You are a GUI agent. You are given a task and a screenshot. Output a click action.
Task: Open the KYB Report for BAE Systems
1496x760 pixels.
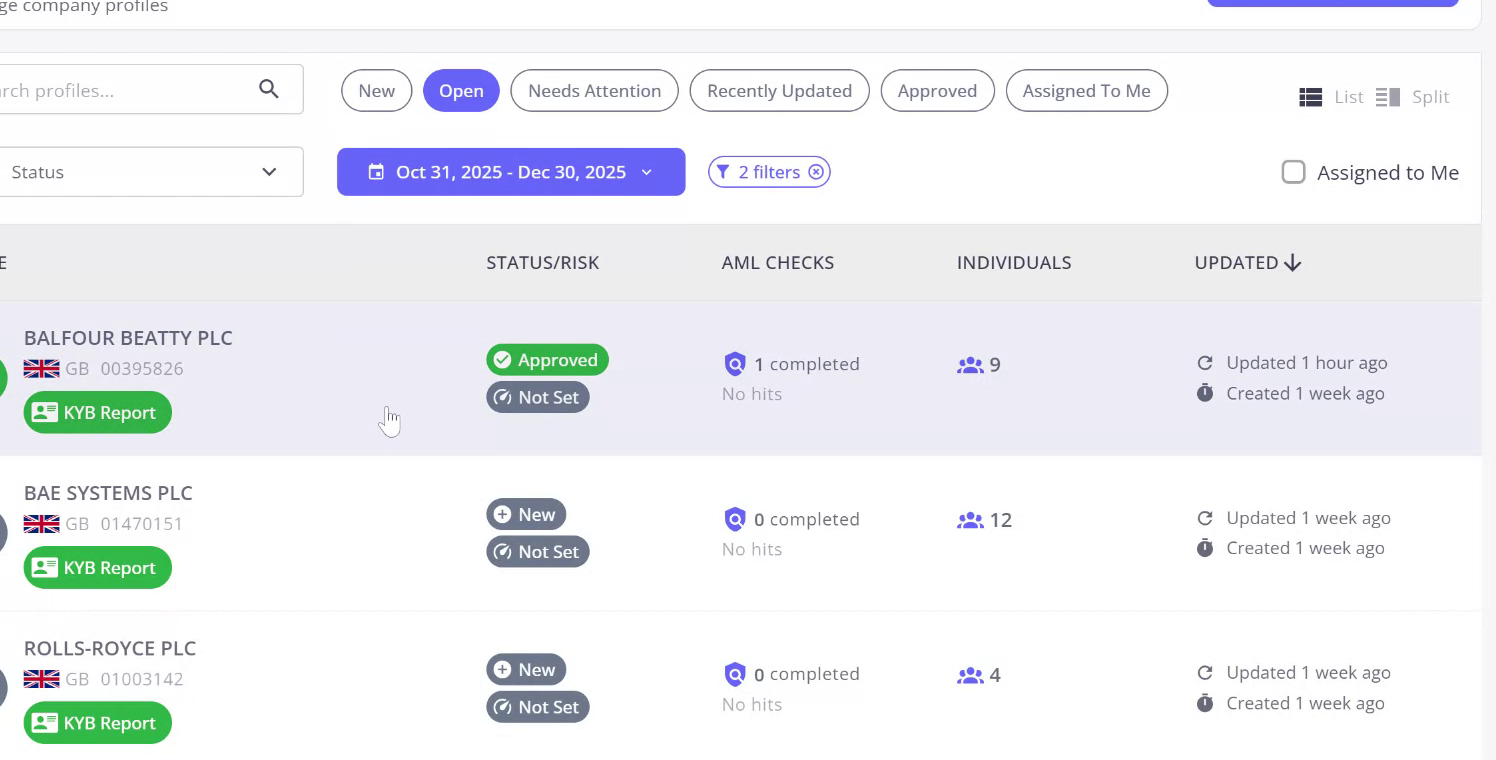(98, 568)
